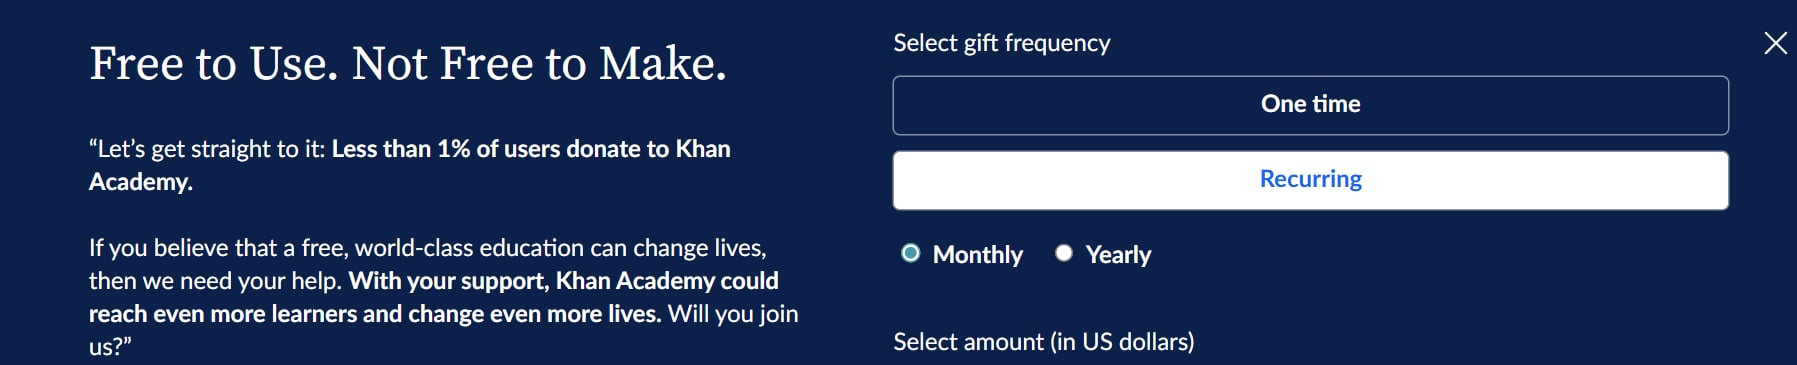Switch to the Yearly radio button circle
This screenshot has width=1797, height=365.
tap(1064, 253)
